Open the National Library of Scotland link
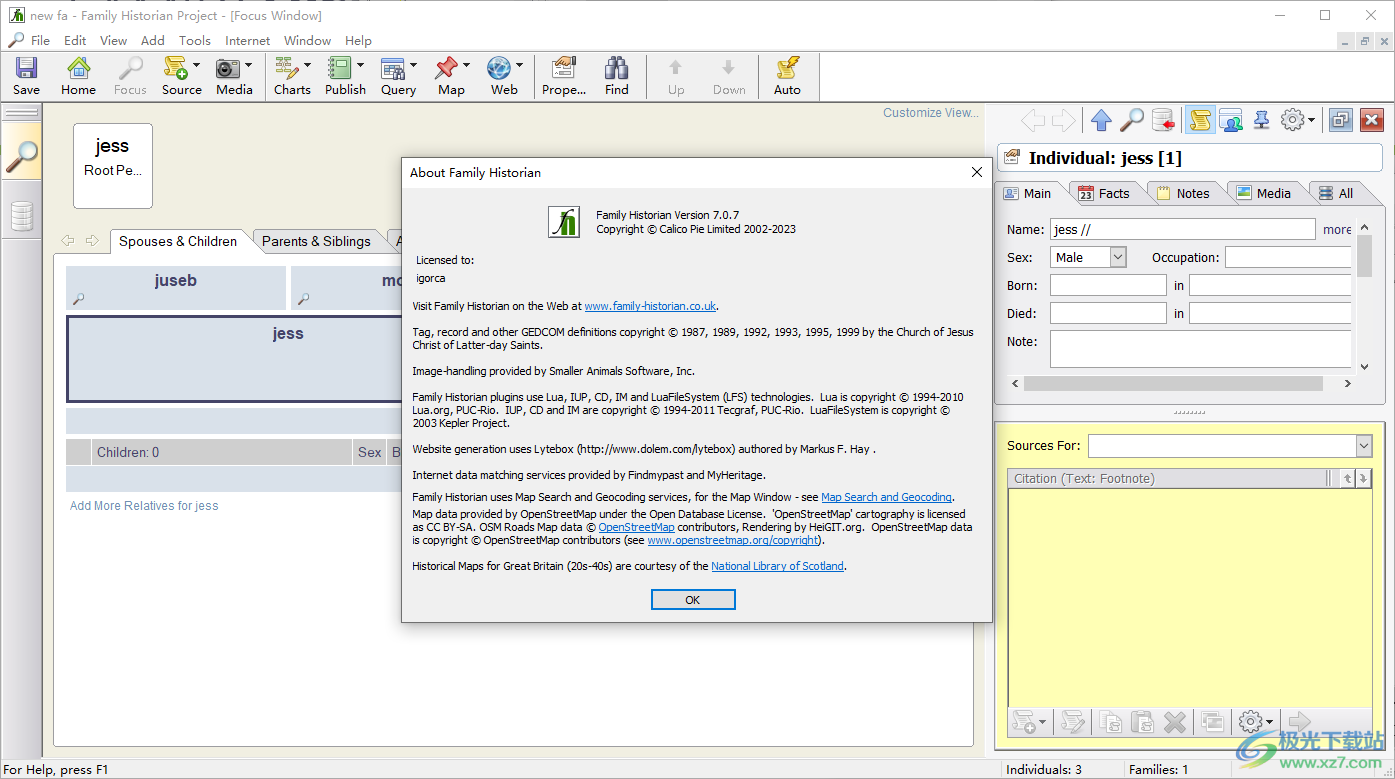This screenshot has height=779, width=1395. click(x=778, y=566)
